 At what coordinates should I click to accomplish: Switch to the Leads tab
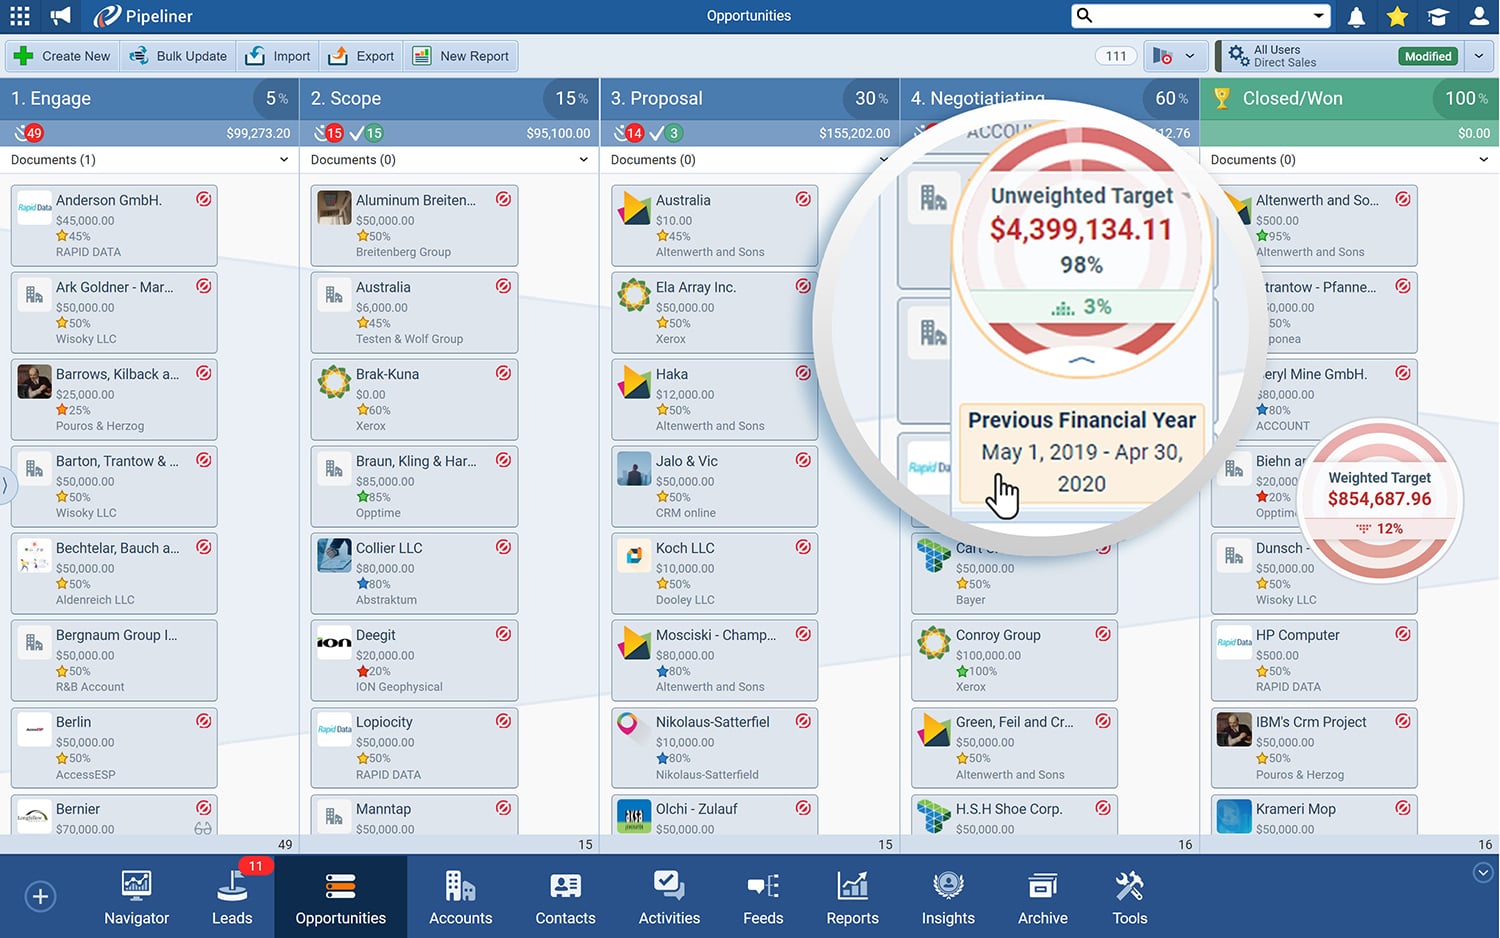coord(232,897)
